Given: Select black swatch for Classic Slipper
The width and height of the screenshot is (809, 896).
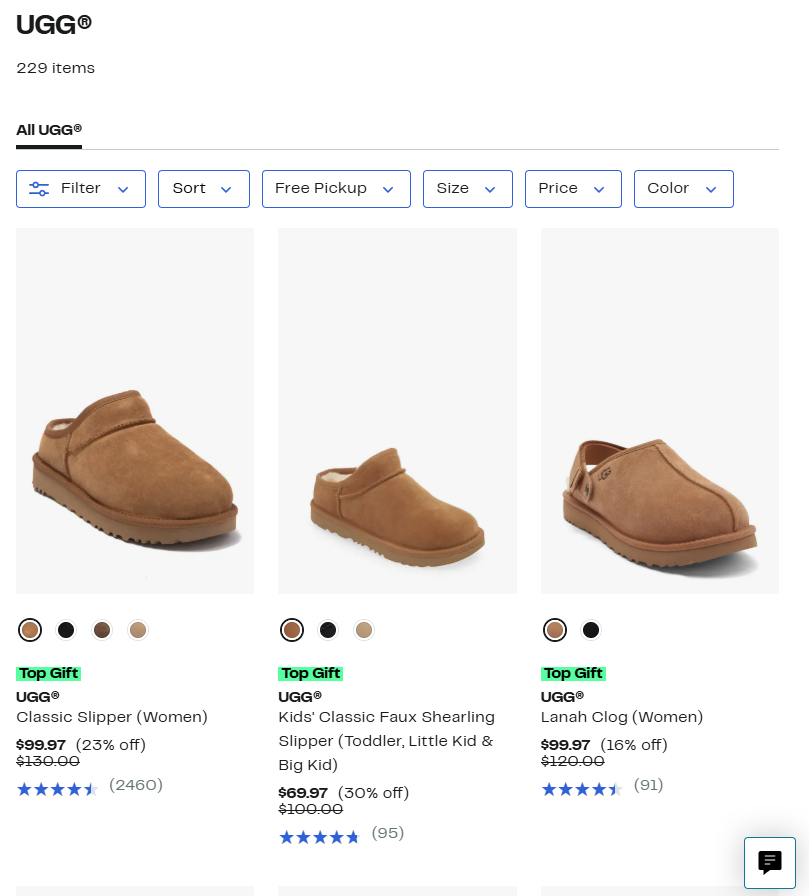Looking at the screenshot, I should click(66, 630).
